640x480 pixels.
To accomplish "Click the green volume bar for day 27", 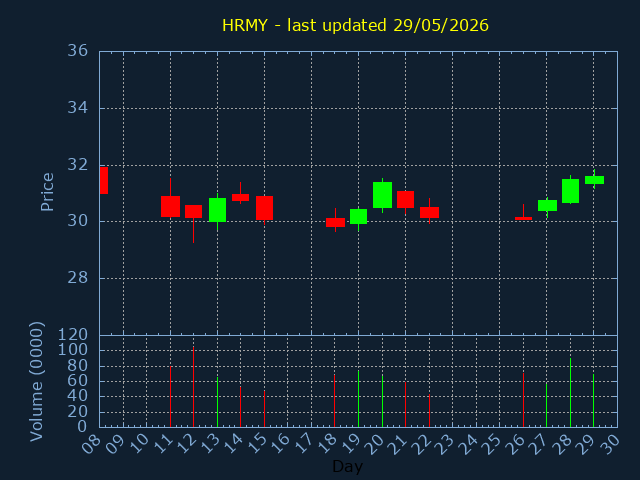I will 546,405.
